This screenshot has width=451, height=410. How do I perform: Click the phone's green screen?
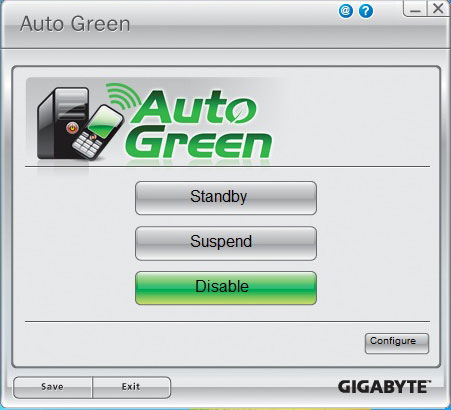pos(104,122)
